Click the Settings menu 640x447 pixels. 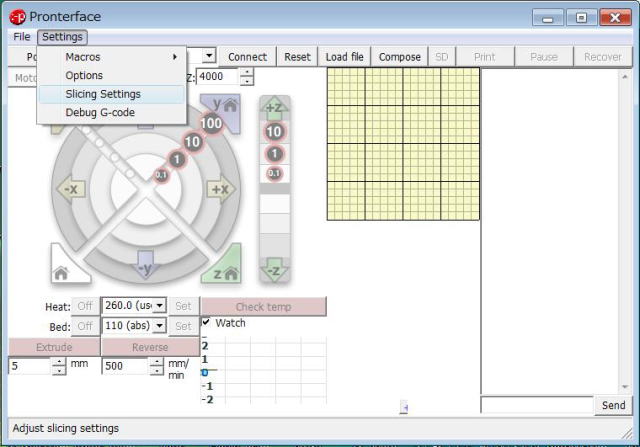tap(62, 37)
